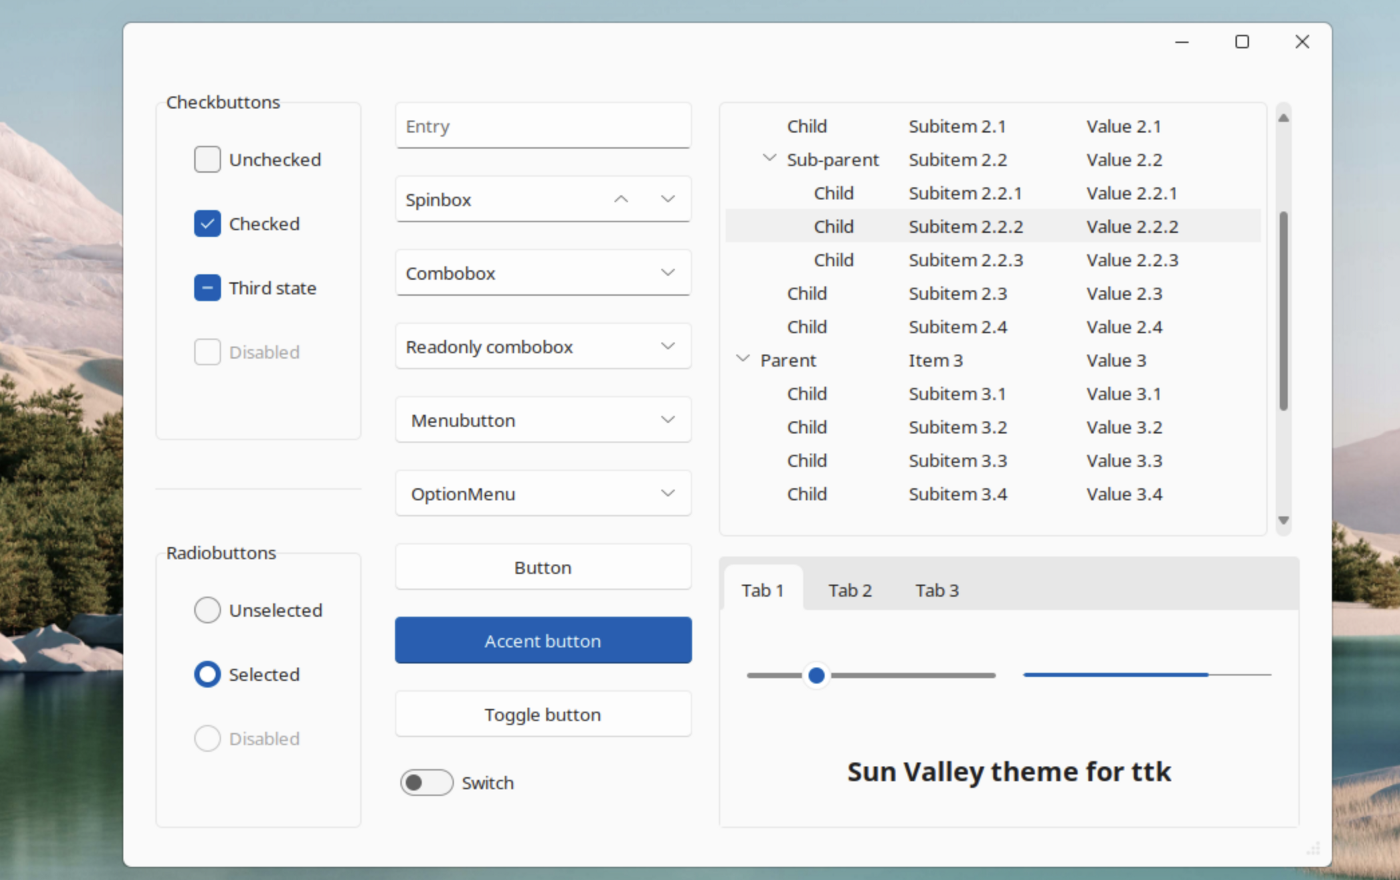The image size is (1400, 880).
Task: Toggle the Switch control on
Action: 427,782
